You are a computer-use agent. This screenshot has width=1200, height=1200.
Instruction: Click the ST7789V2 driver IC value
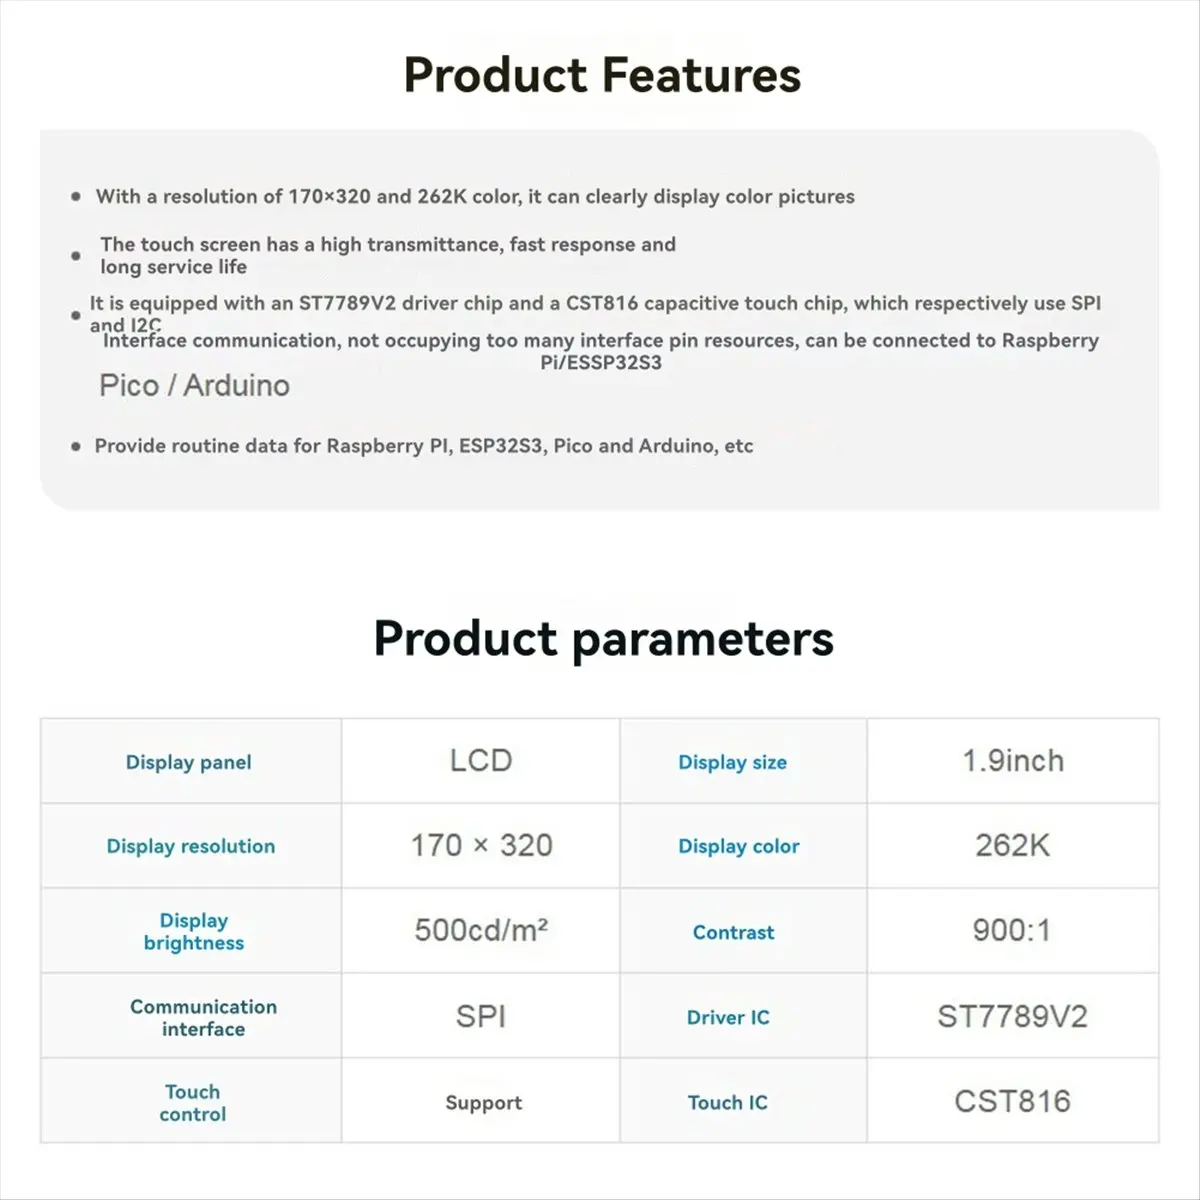pos(1012,1016)
